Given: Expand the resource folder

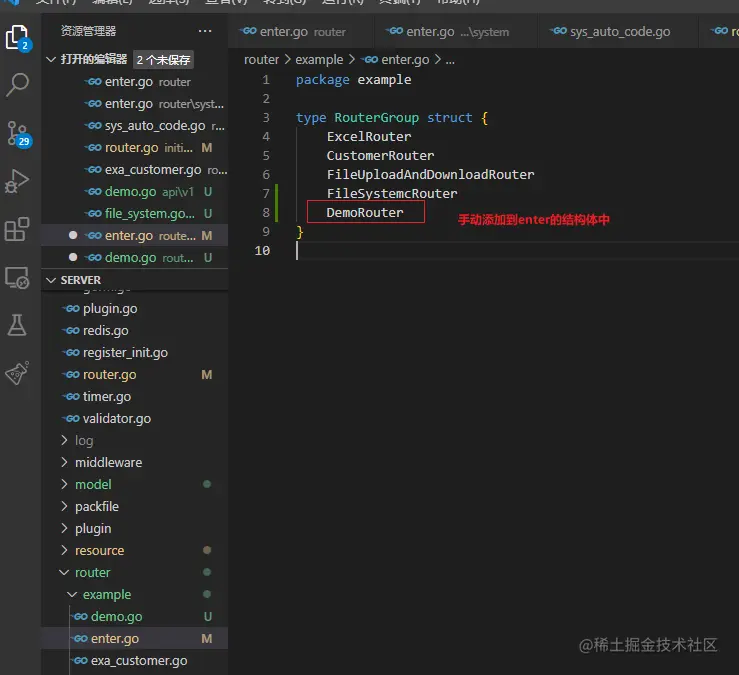Looking at the screenshot, I should click(65, 550).
